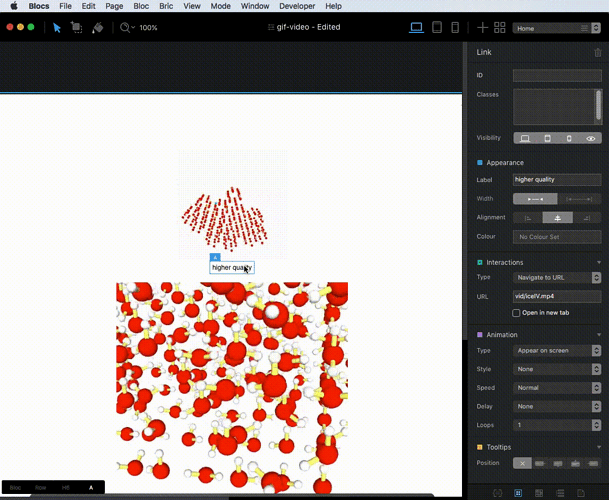Switch to tablet viewport preview

point(437,27)
